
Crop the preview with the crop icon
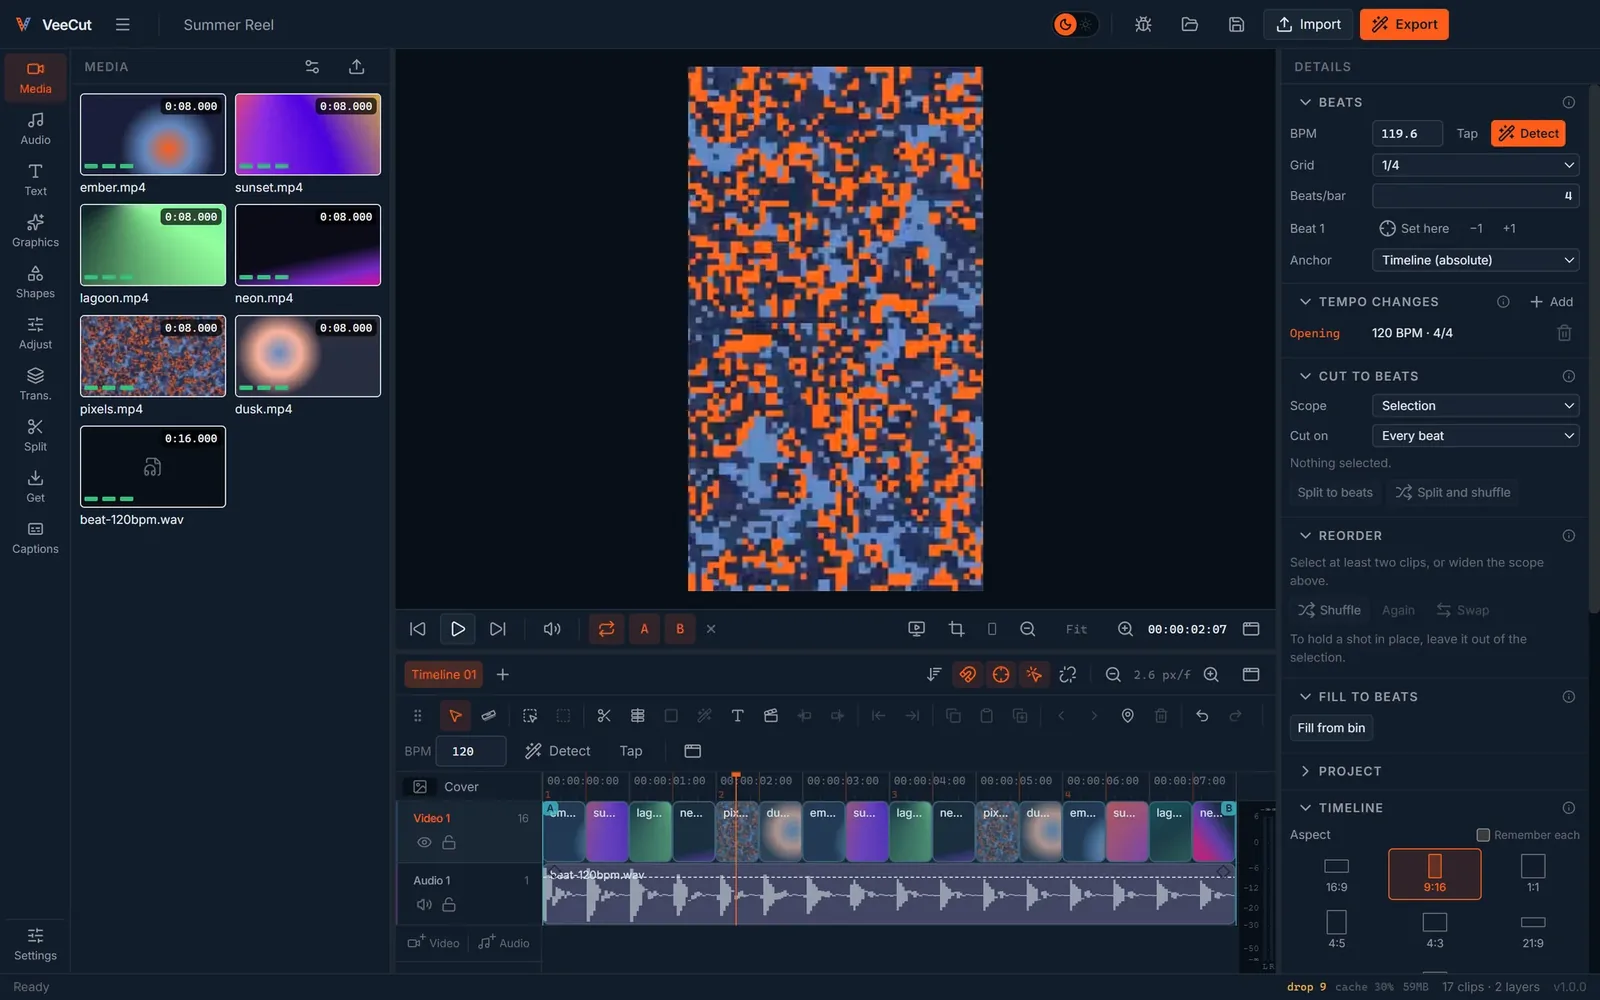[957, 629]
